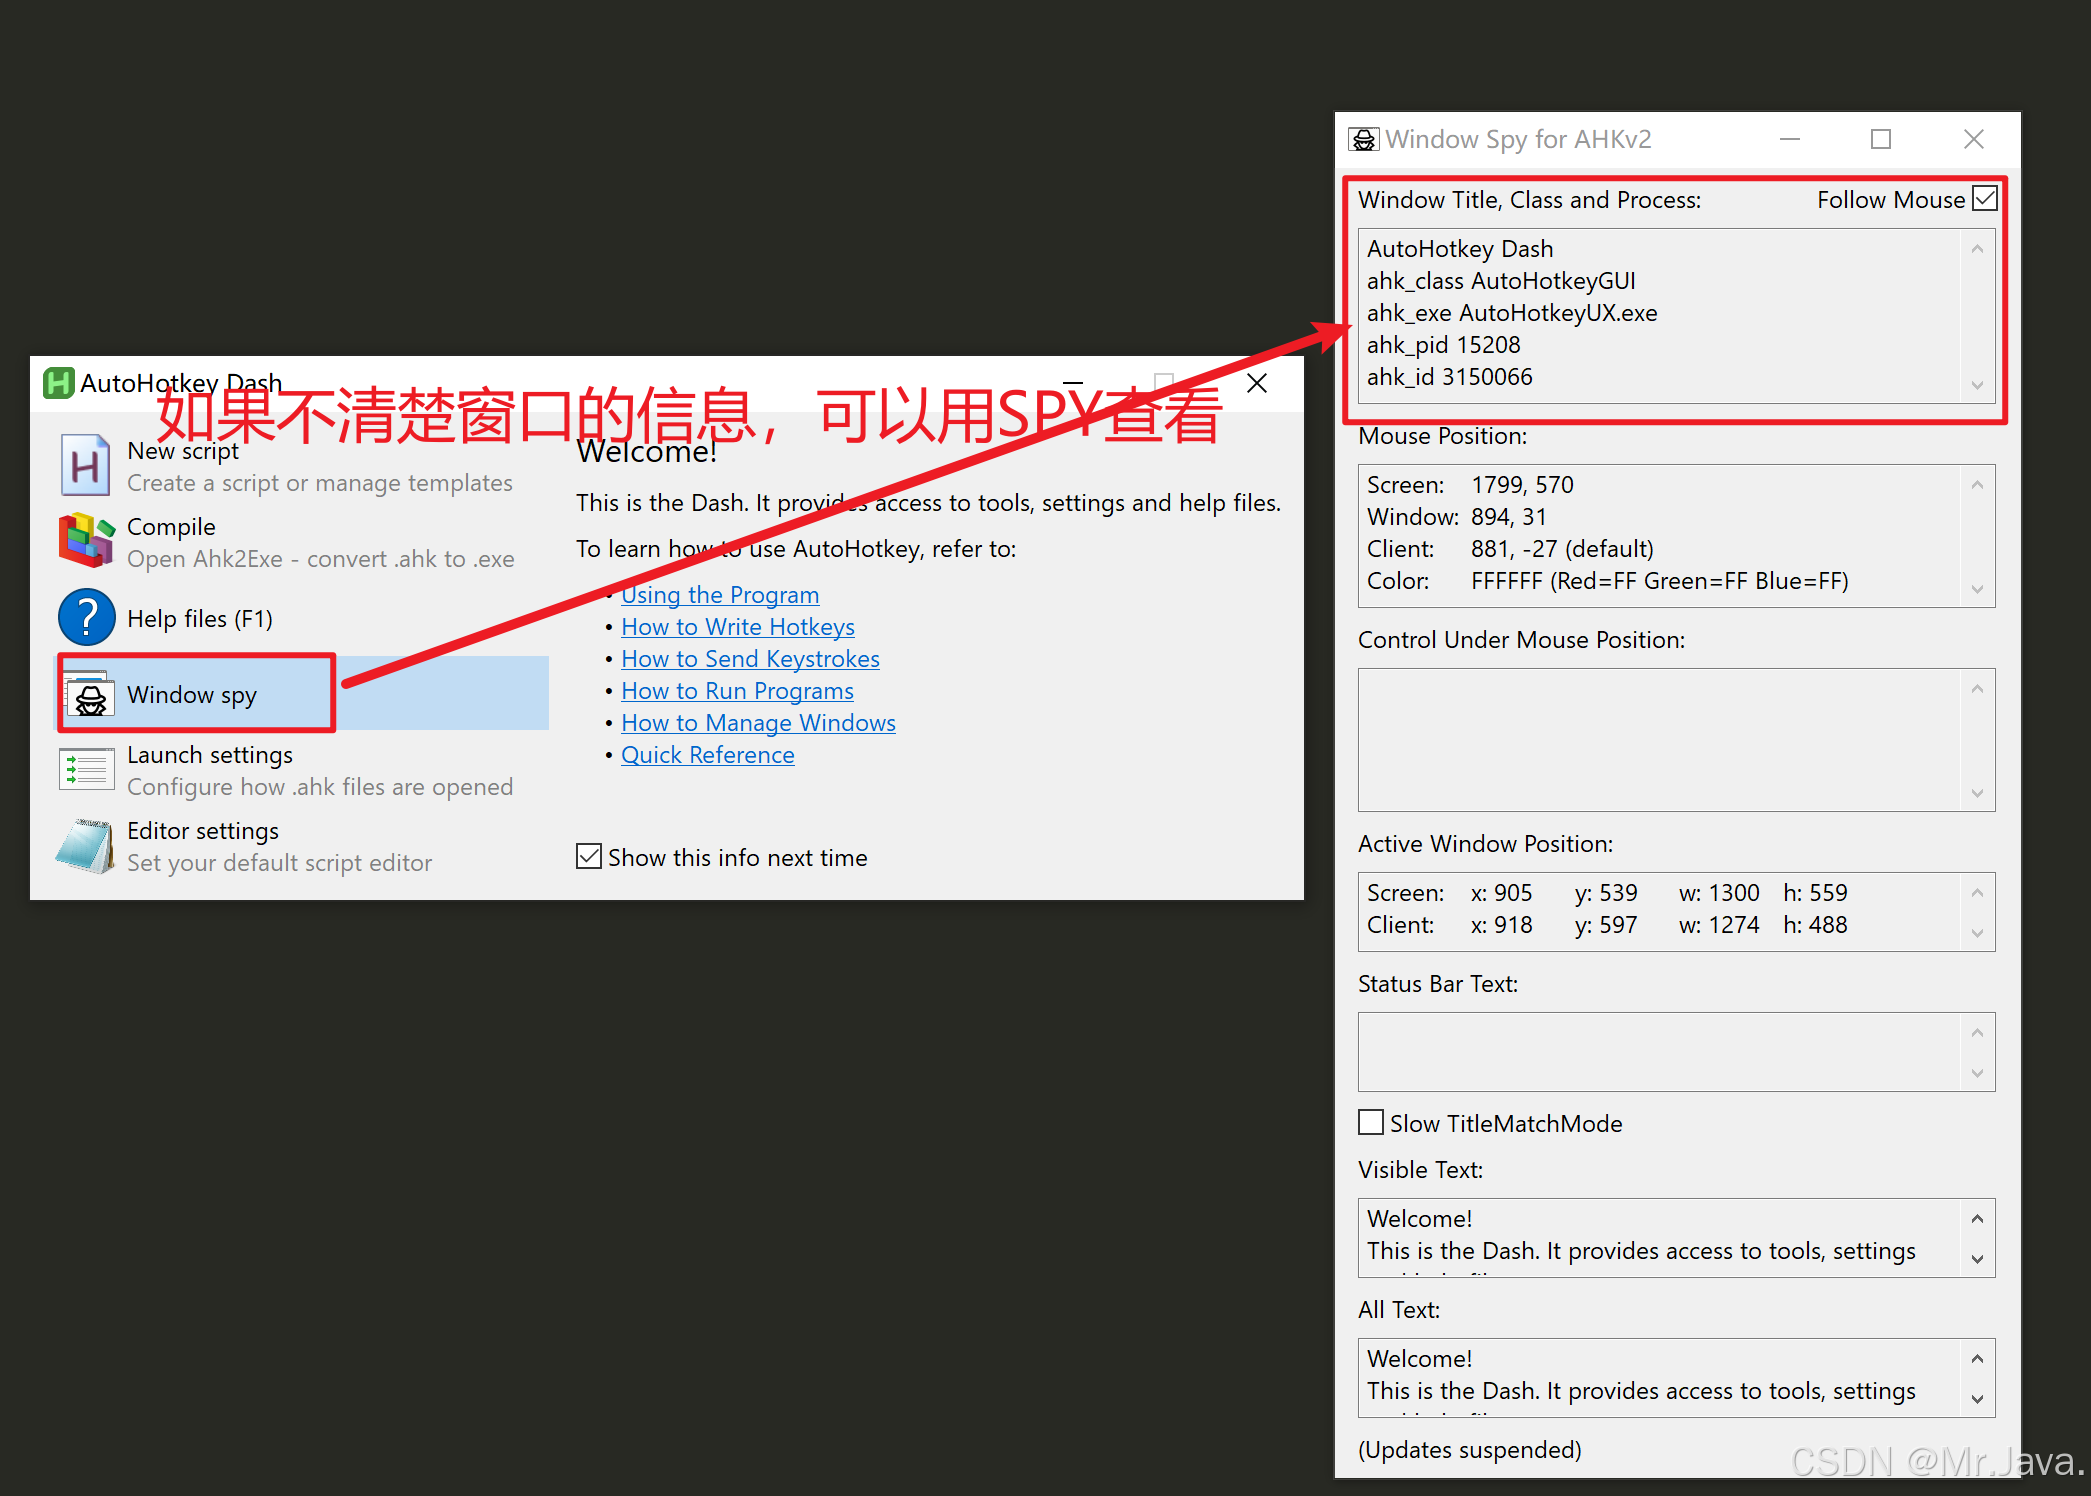Click the AutoHotkey Dash title bar icon
2091x1496 pixels.
pyautogui.click(x=58, y=383)
